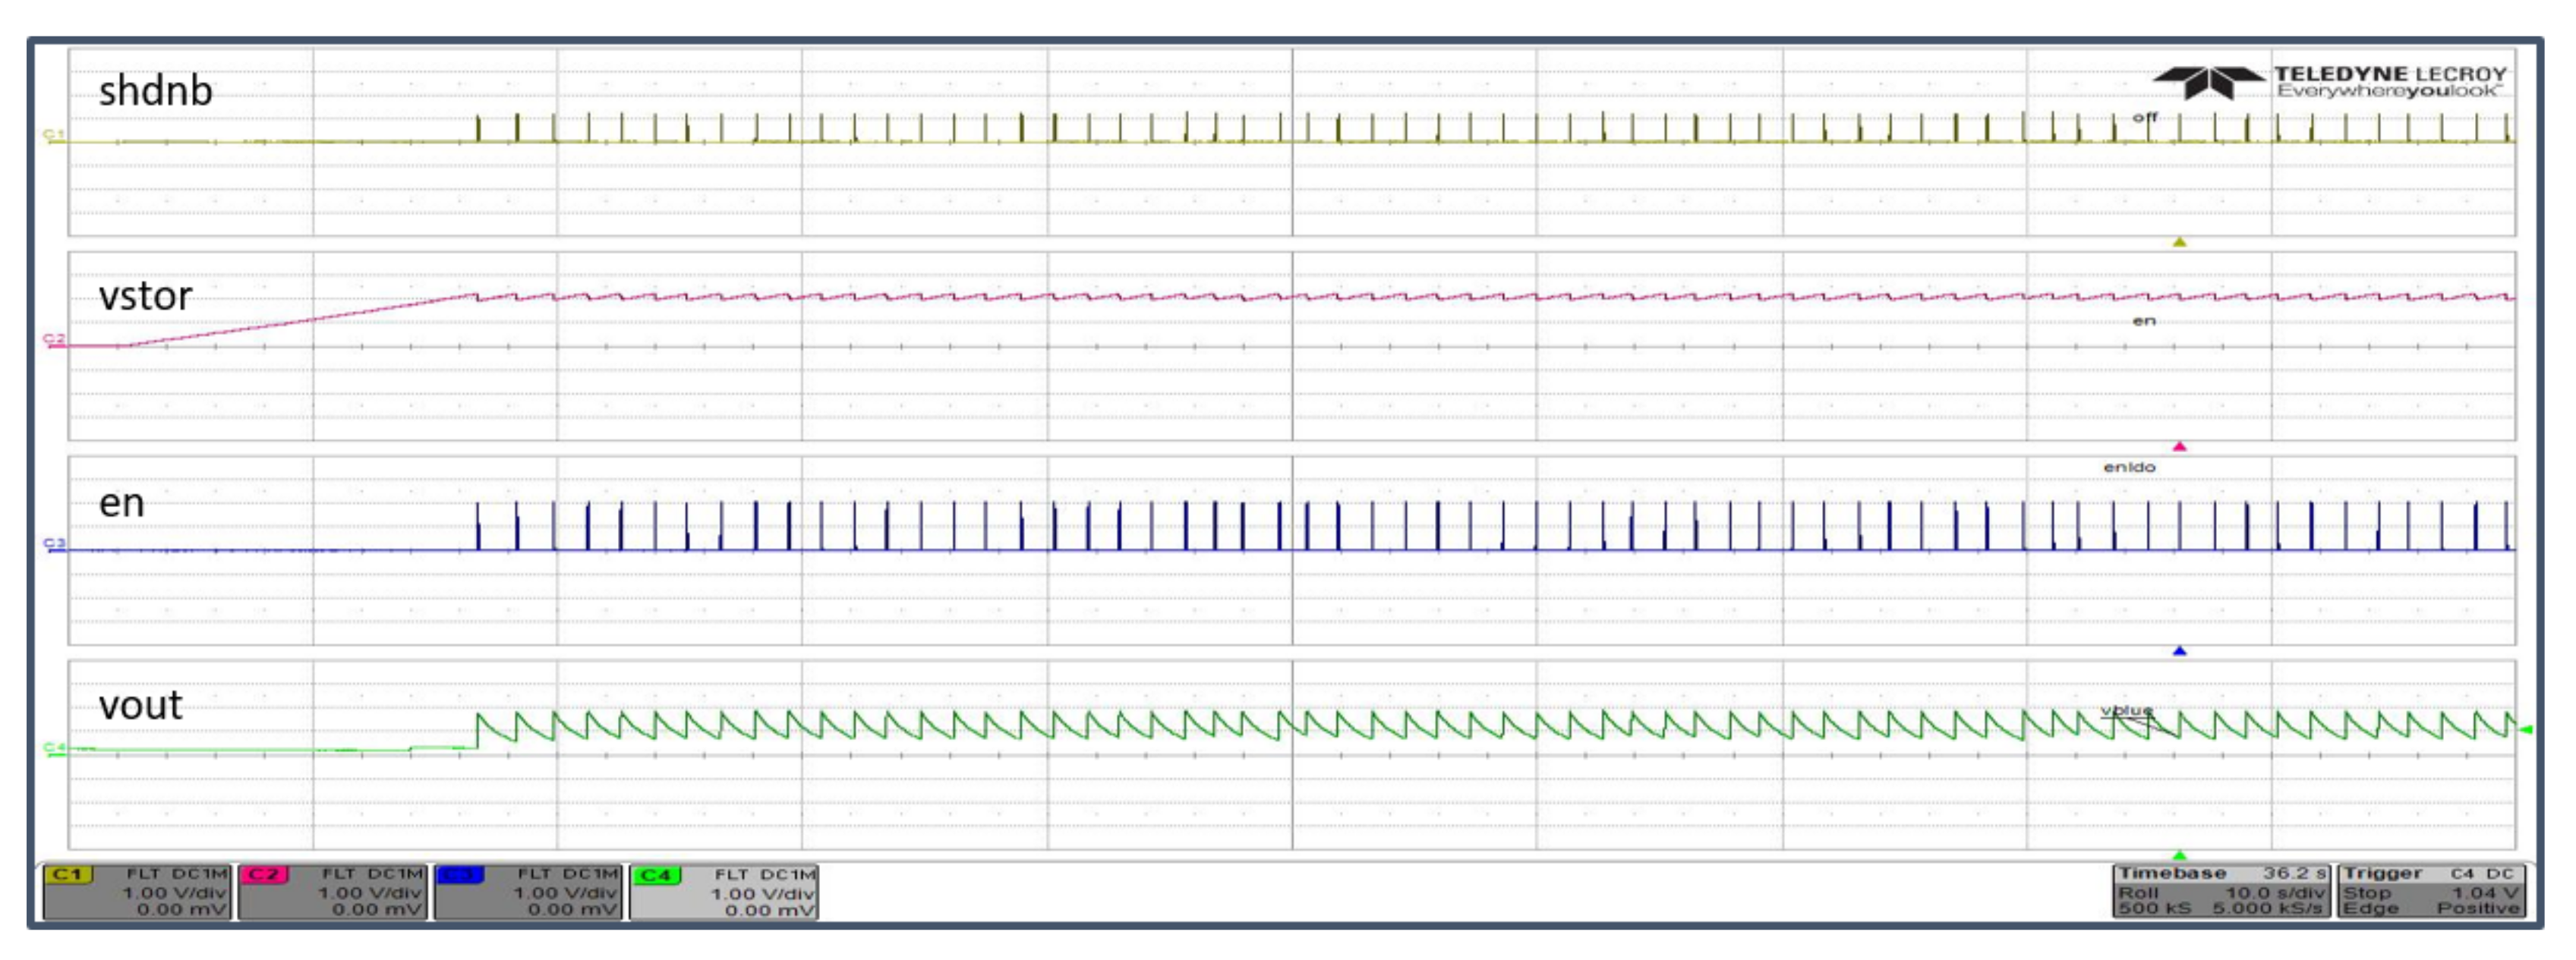Select the vout waveform label

(140, 705)
